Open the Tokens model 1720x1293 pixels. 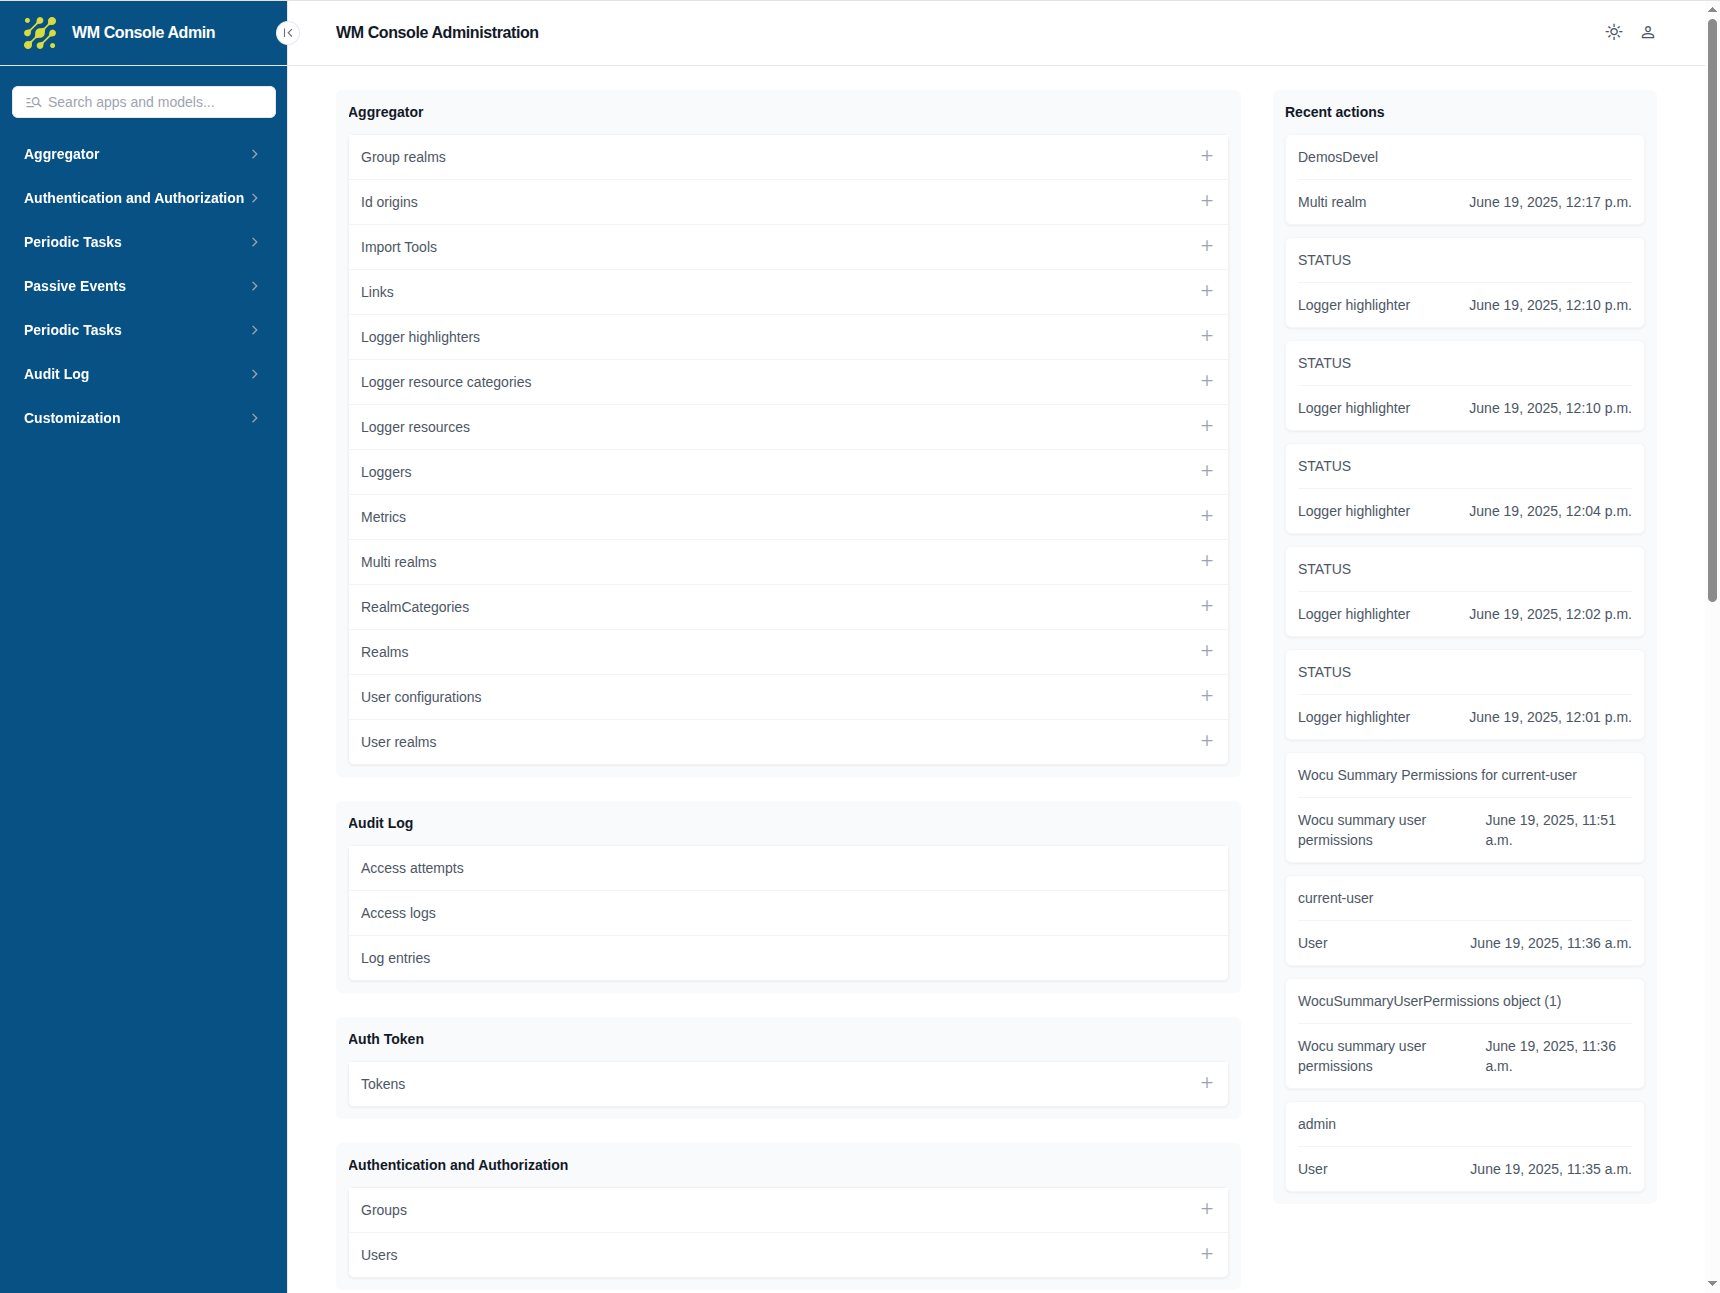tap(383, 1084)
